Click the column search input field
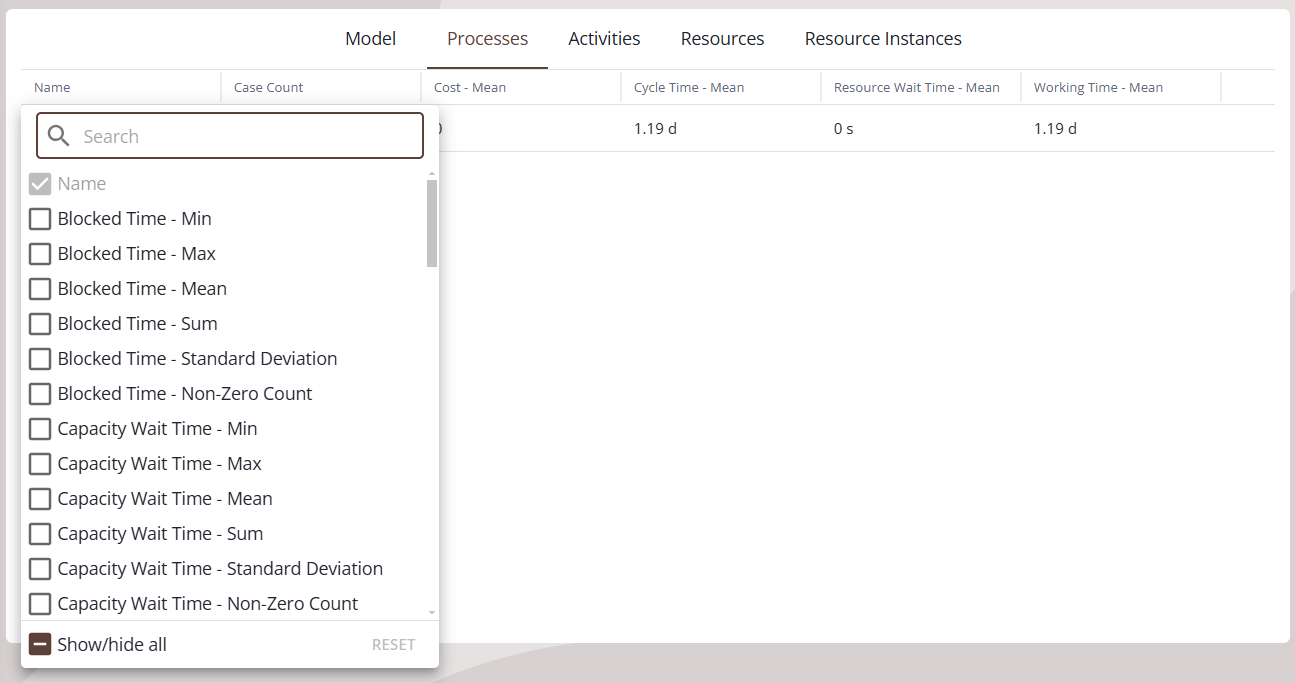This screenshot has height=683, width=1295. pyautogui.click(x=250, y=136)
